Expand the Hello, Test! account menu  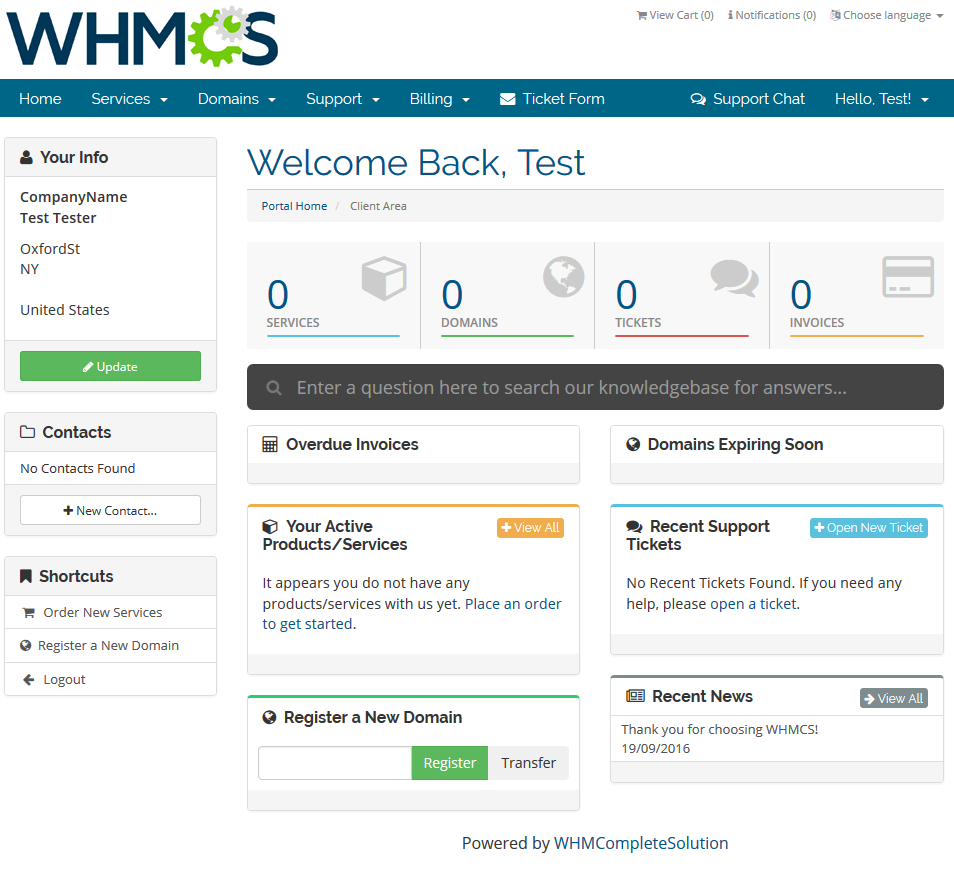pyautogui.click(x=882, y=99)
